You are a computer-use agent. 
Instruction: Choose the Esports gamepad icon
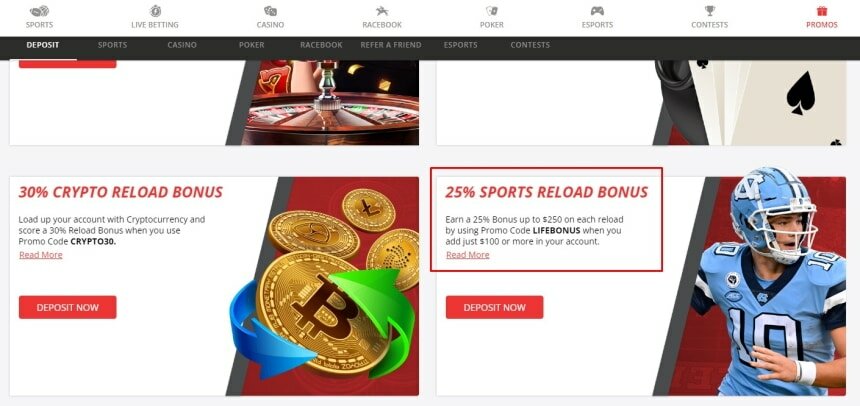click(597, 11)
